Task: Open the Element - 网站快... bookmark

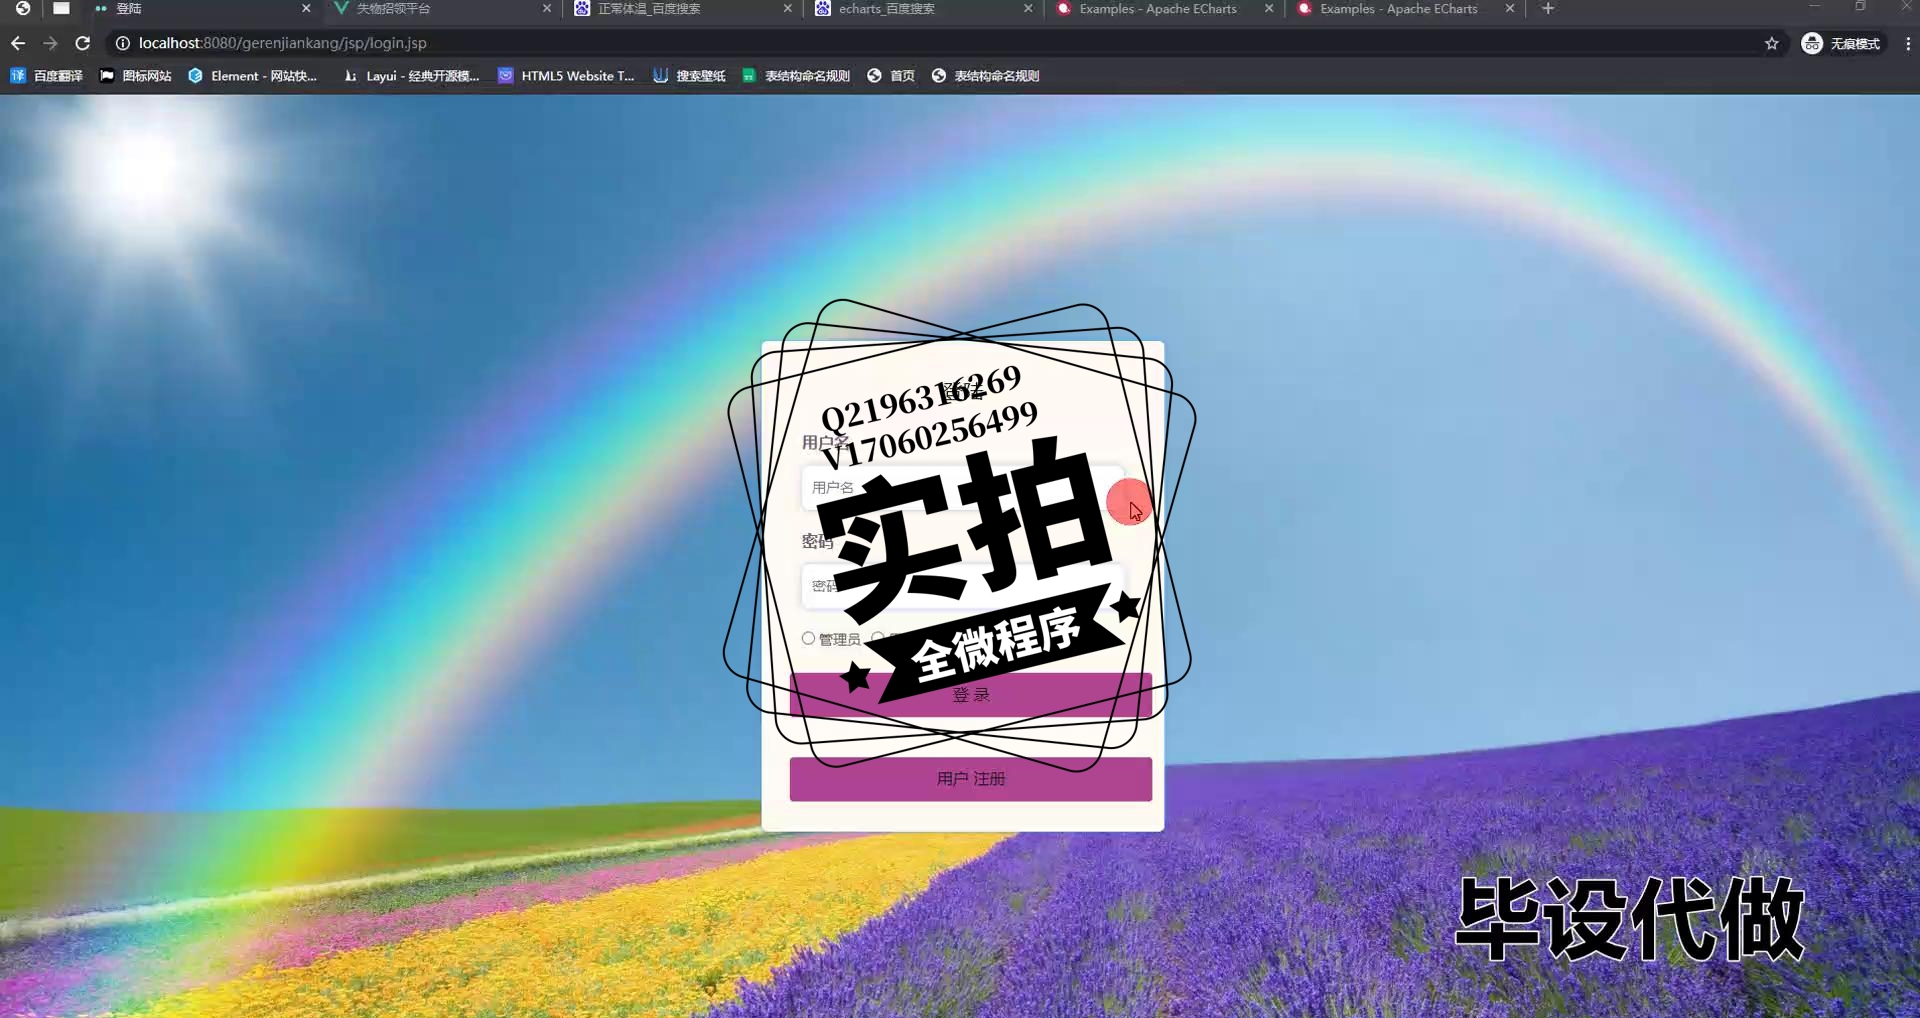Action: tap(253, 76)
